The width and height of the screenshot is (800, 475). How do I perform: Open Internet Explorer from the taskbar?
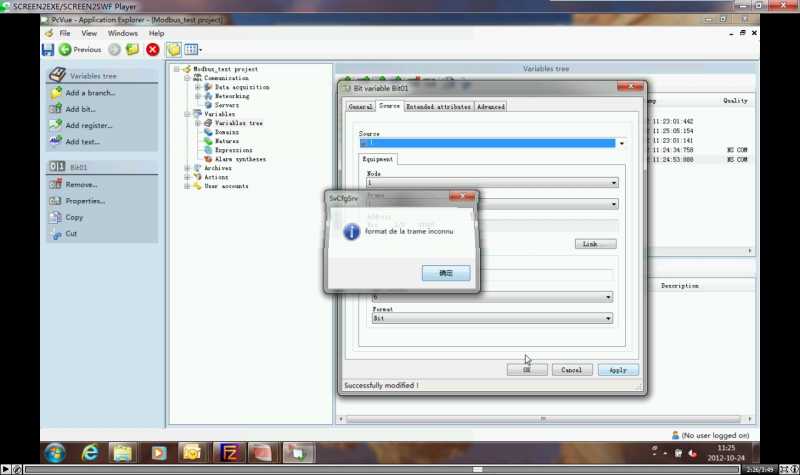tap(90, 453)
